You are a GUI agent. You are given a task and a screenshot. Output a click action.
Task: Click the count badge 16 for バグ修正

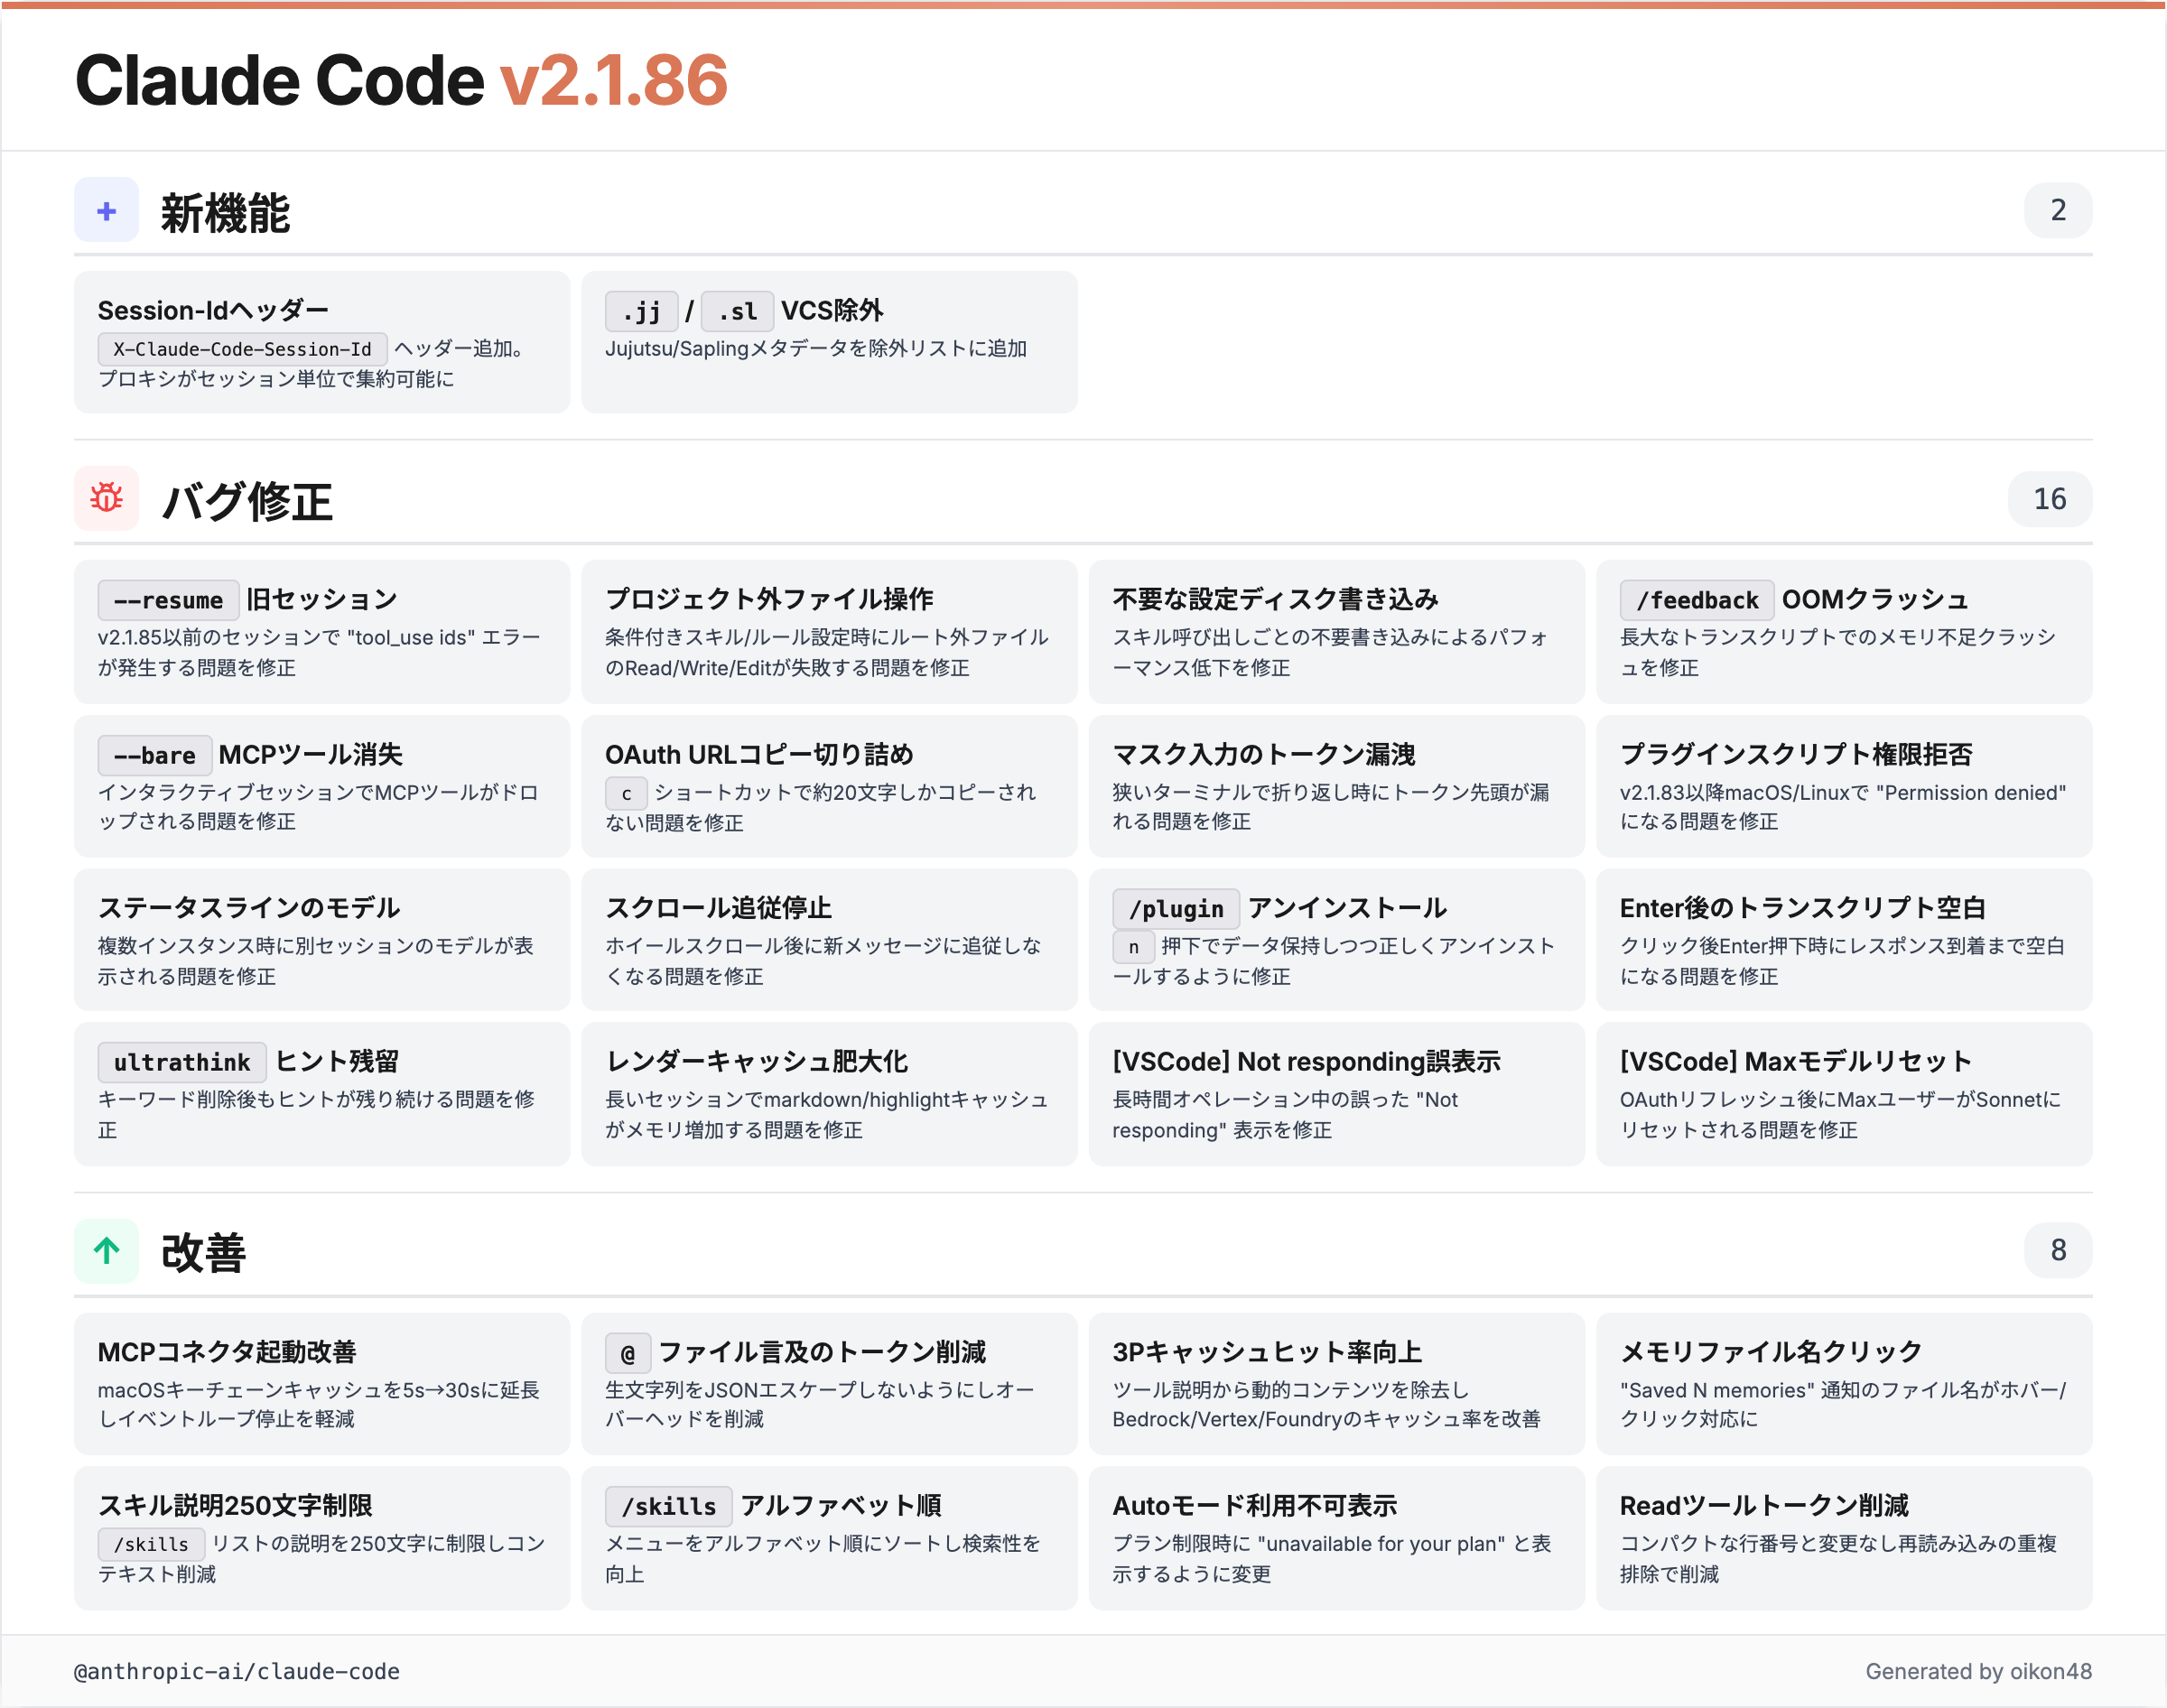[2049, 499]
